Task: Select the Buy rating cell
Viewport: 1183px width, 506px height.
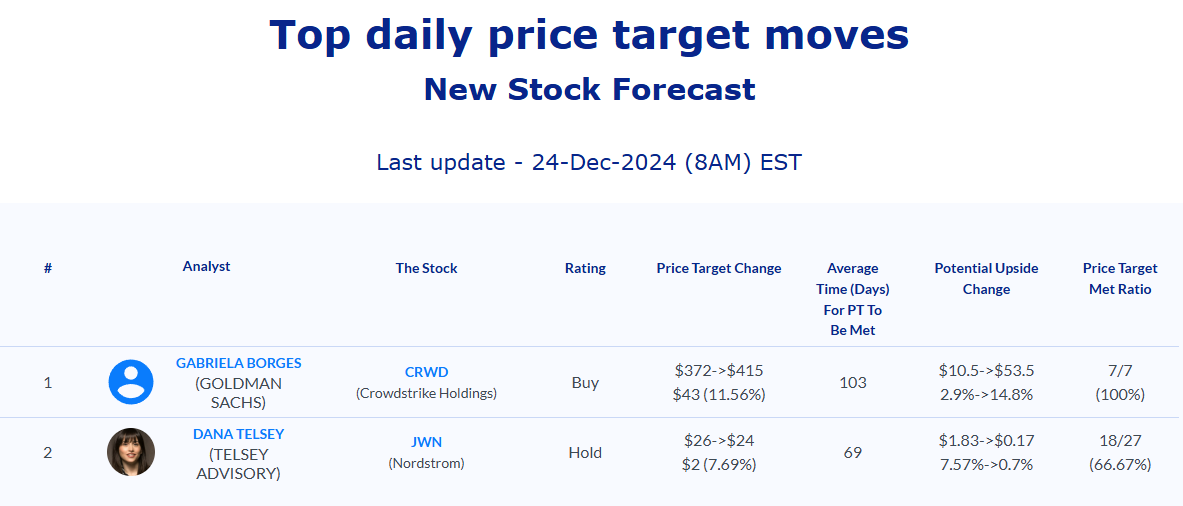Action: tap(585, 382)
